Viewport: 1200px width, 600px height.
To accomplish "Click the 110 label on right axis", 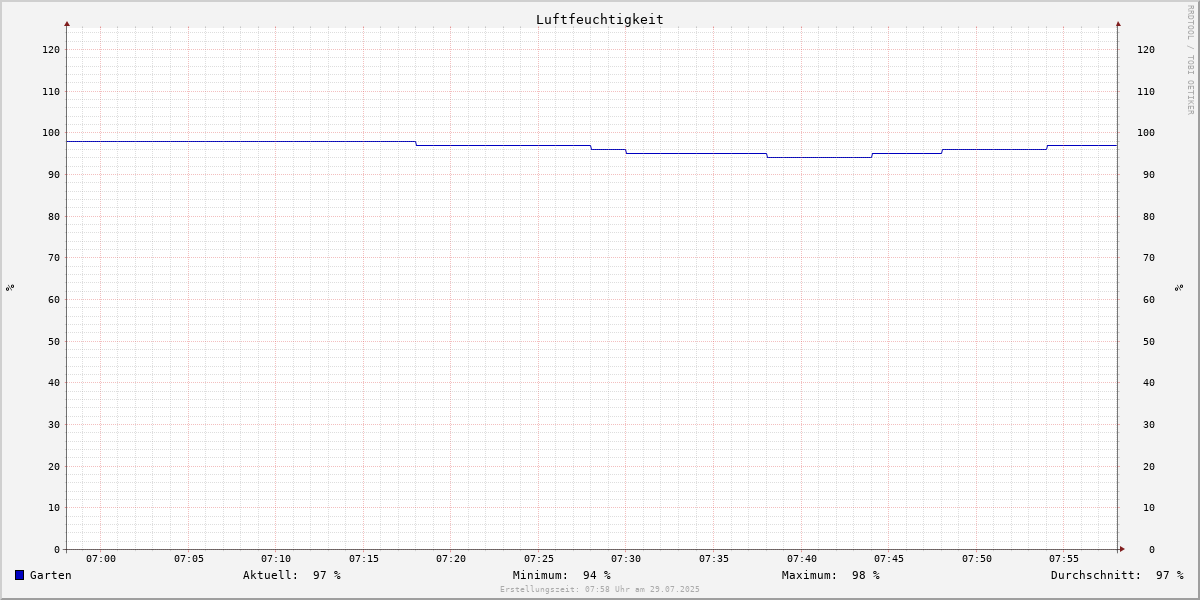I will (x=1146, y=92).
